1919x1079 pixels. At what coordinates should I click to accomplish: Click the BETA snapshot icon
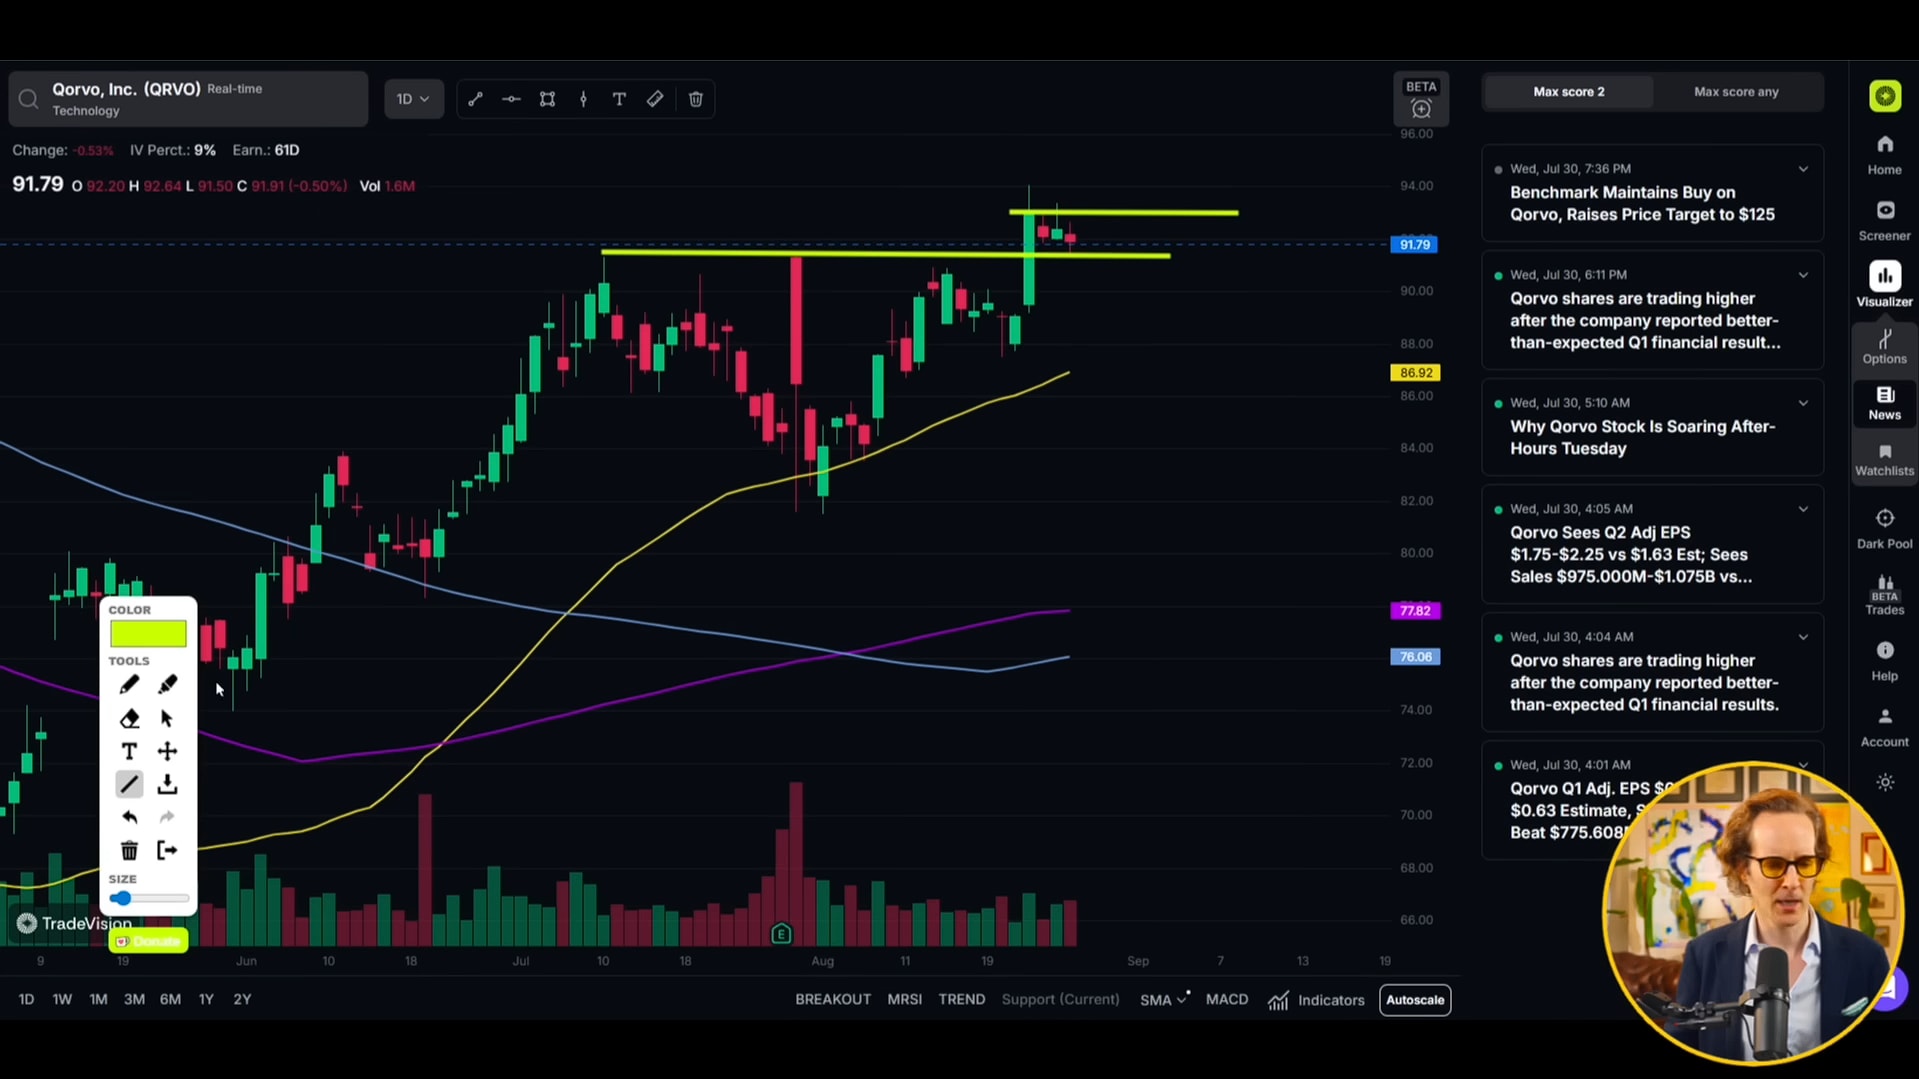tap(1421, 100)
